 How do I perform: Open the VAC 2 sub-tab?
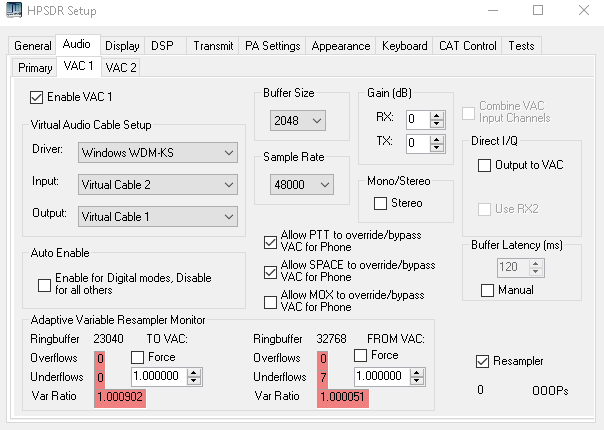[x=121, y=68]
